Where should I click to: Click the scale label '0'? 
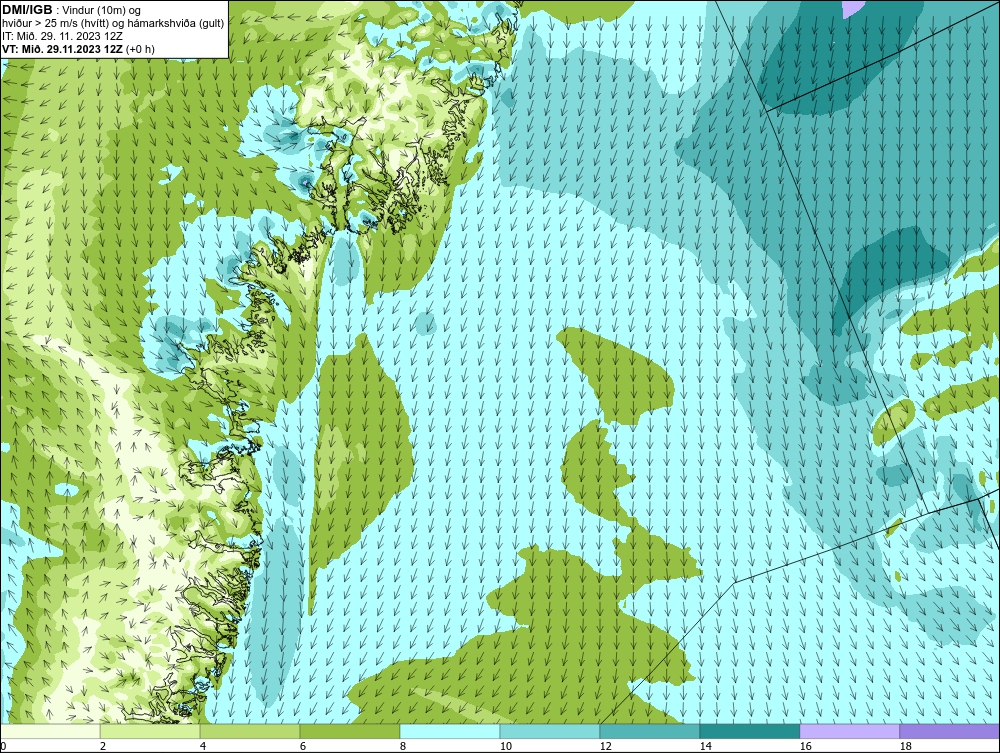click(3, 746)
